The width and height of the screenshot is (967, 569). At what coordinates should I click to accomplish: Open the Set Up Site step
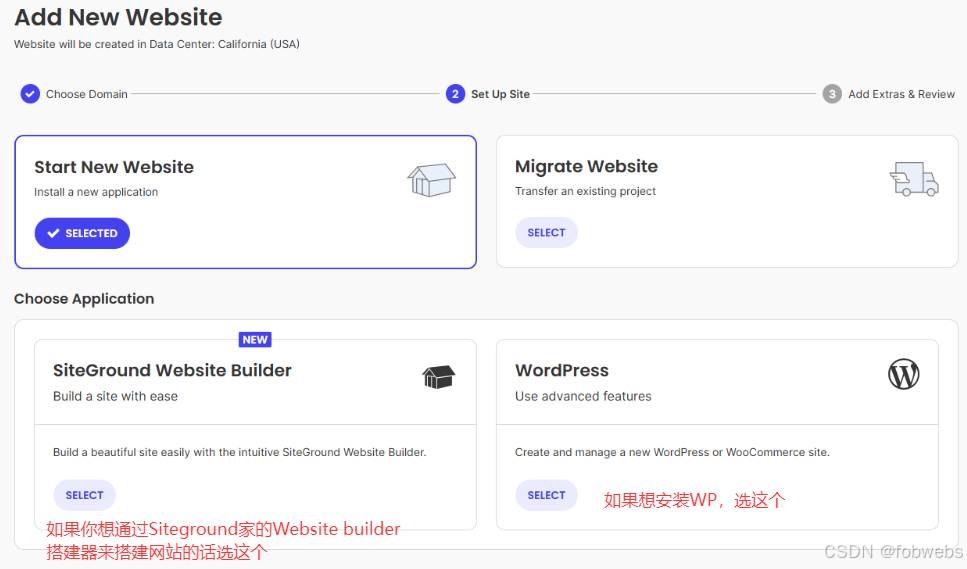point(500,94)
